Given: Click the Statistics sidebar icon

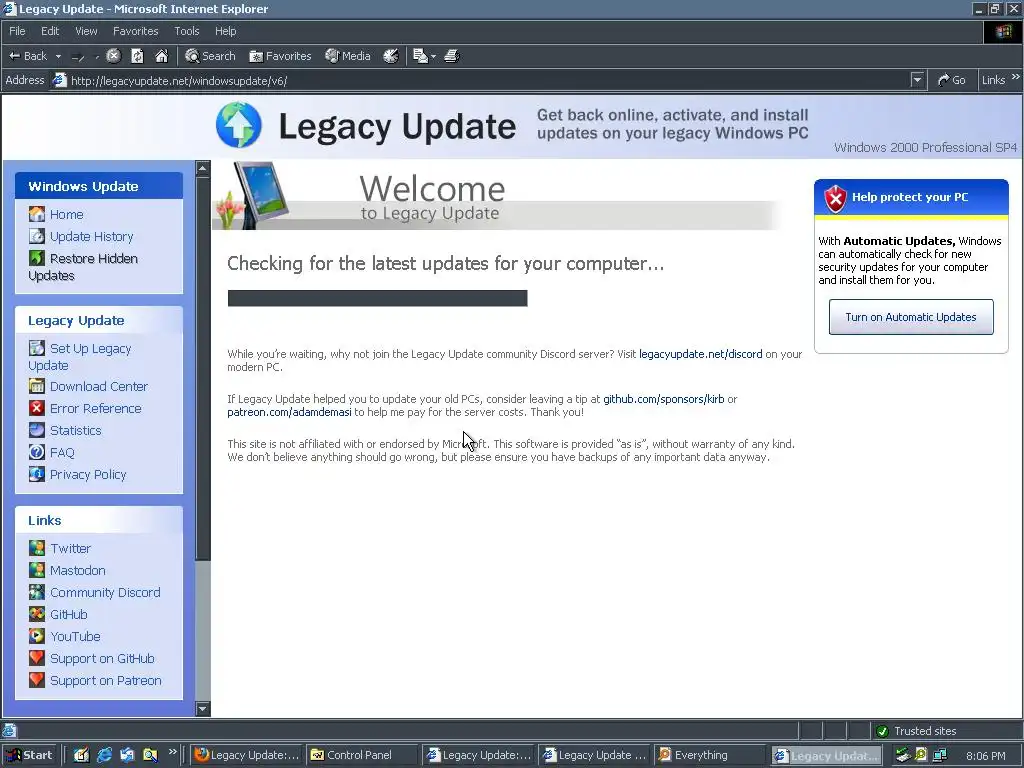Looking at the screenshot, I should click(x=37, y=430).
